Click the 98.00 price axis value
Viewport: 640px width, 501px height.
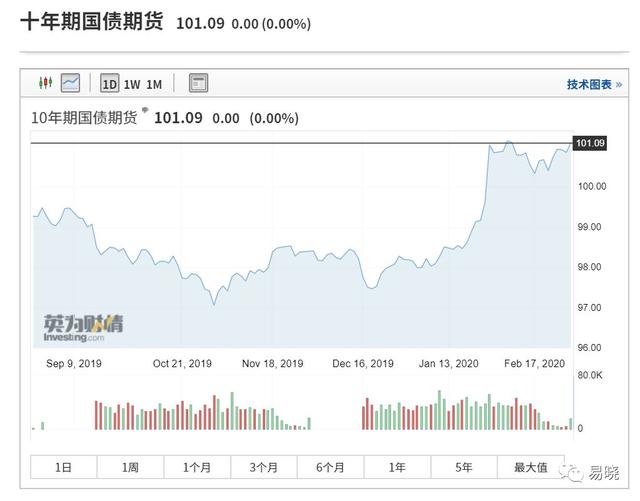tap(589, 267)
